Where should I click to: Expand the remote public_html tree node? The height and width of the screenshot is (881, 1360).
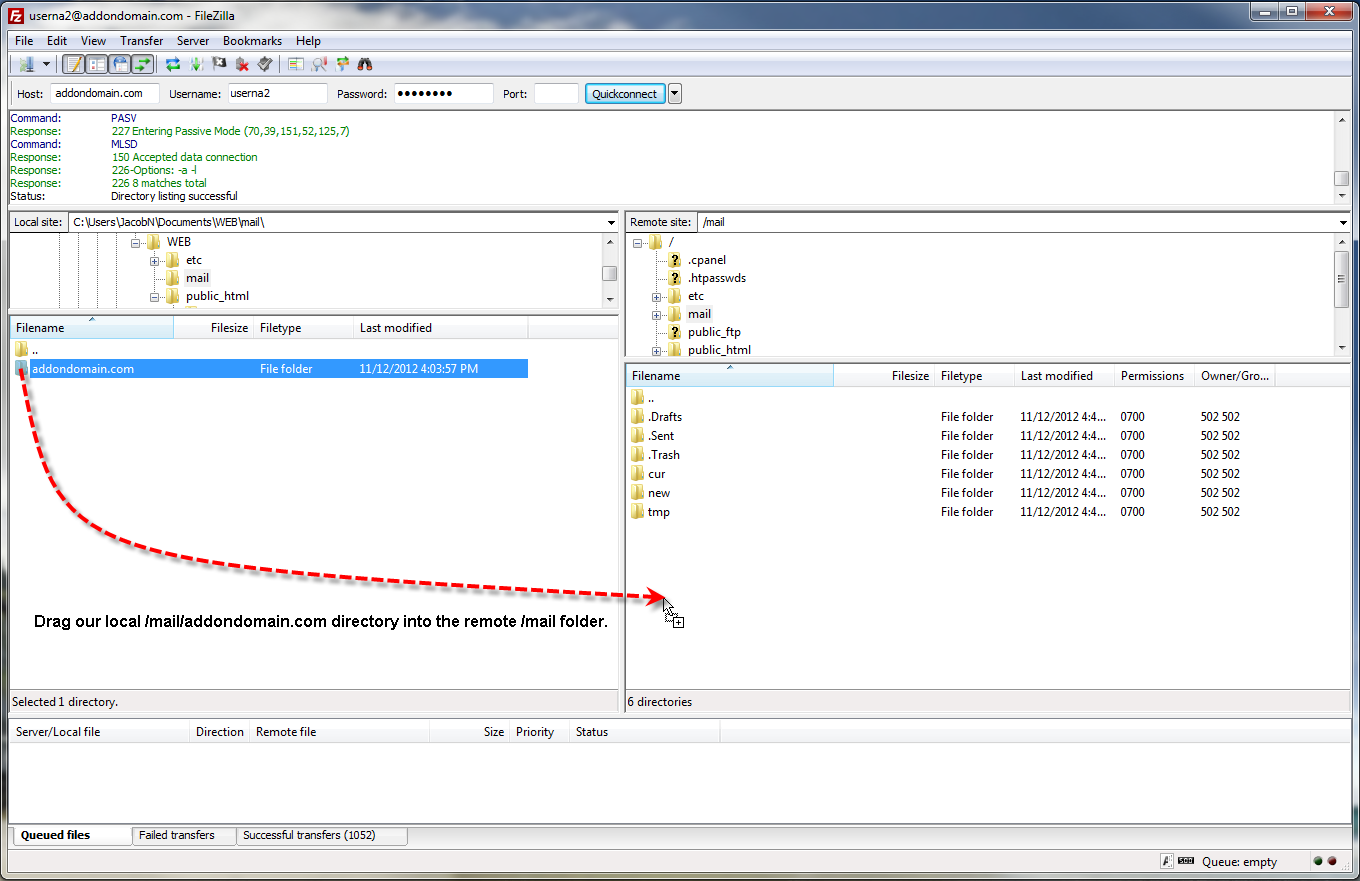tap(657, 350)
